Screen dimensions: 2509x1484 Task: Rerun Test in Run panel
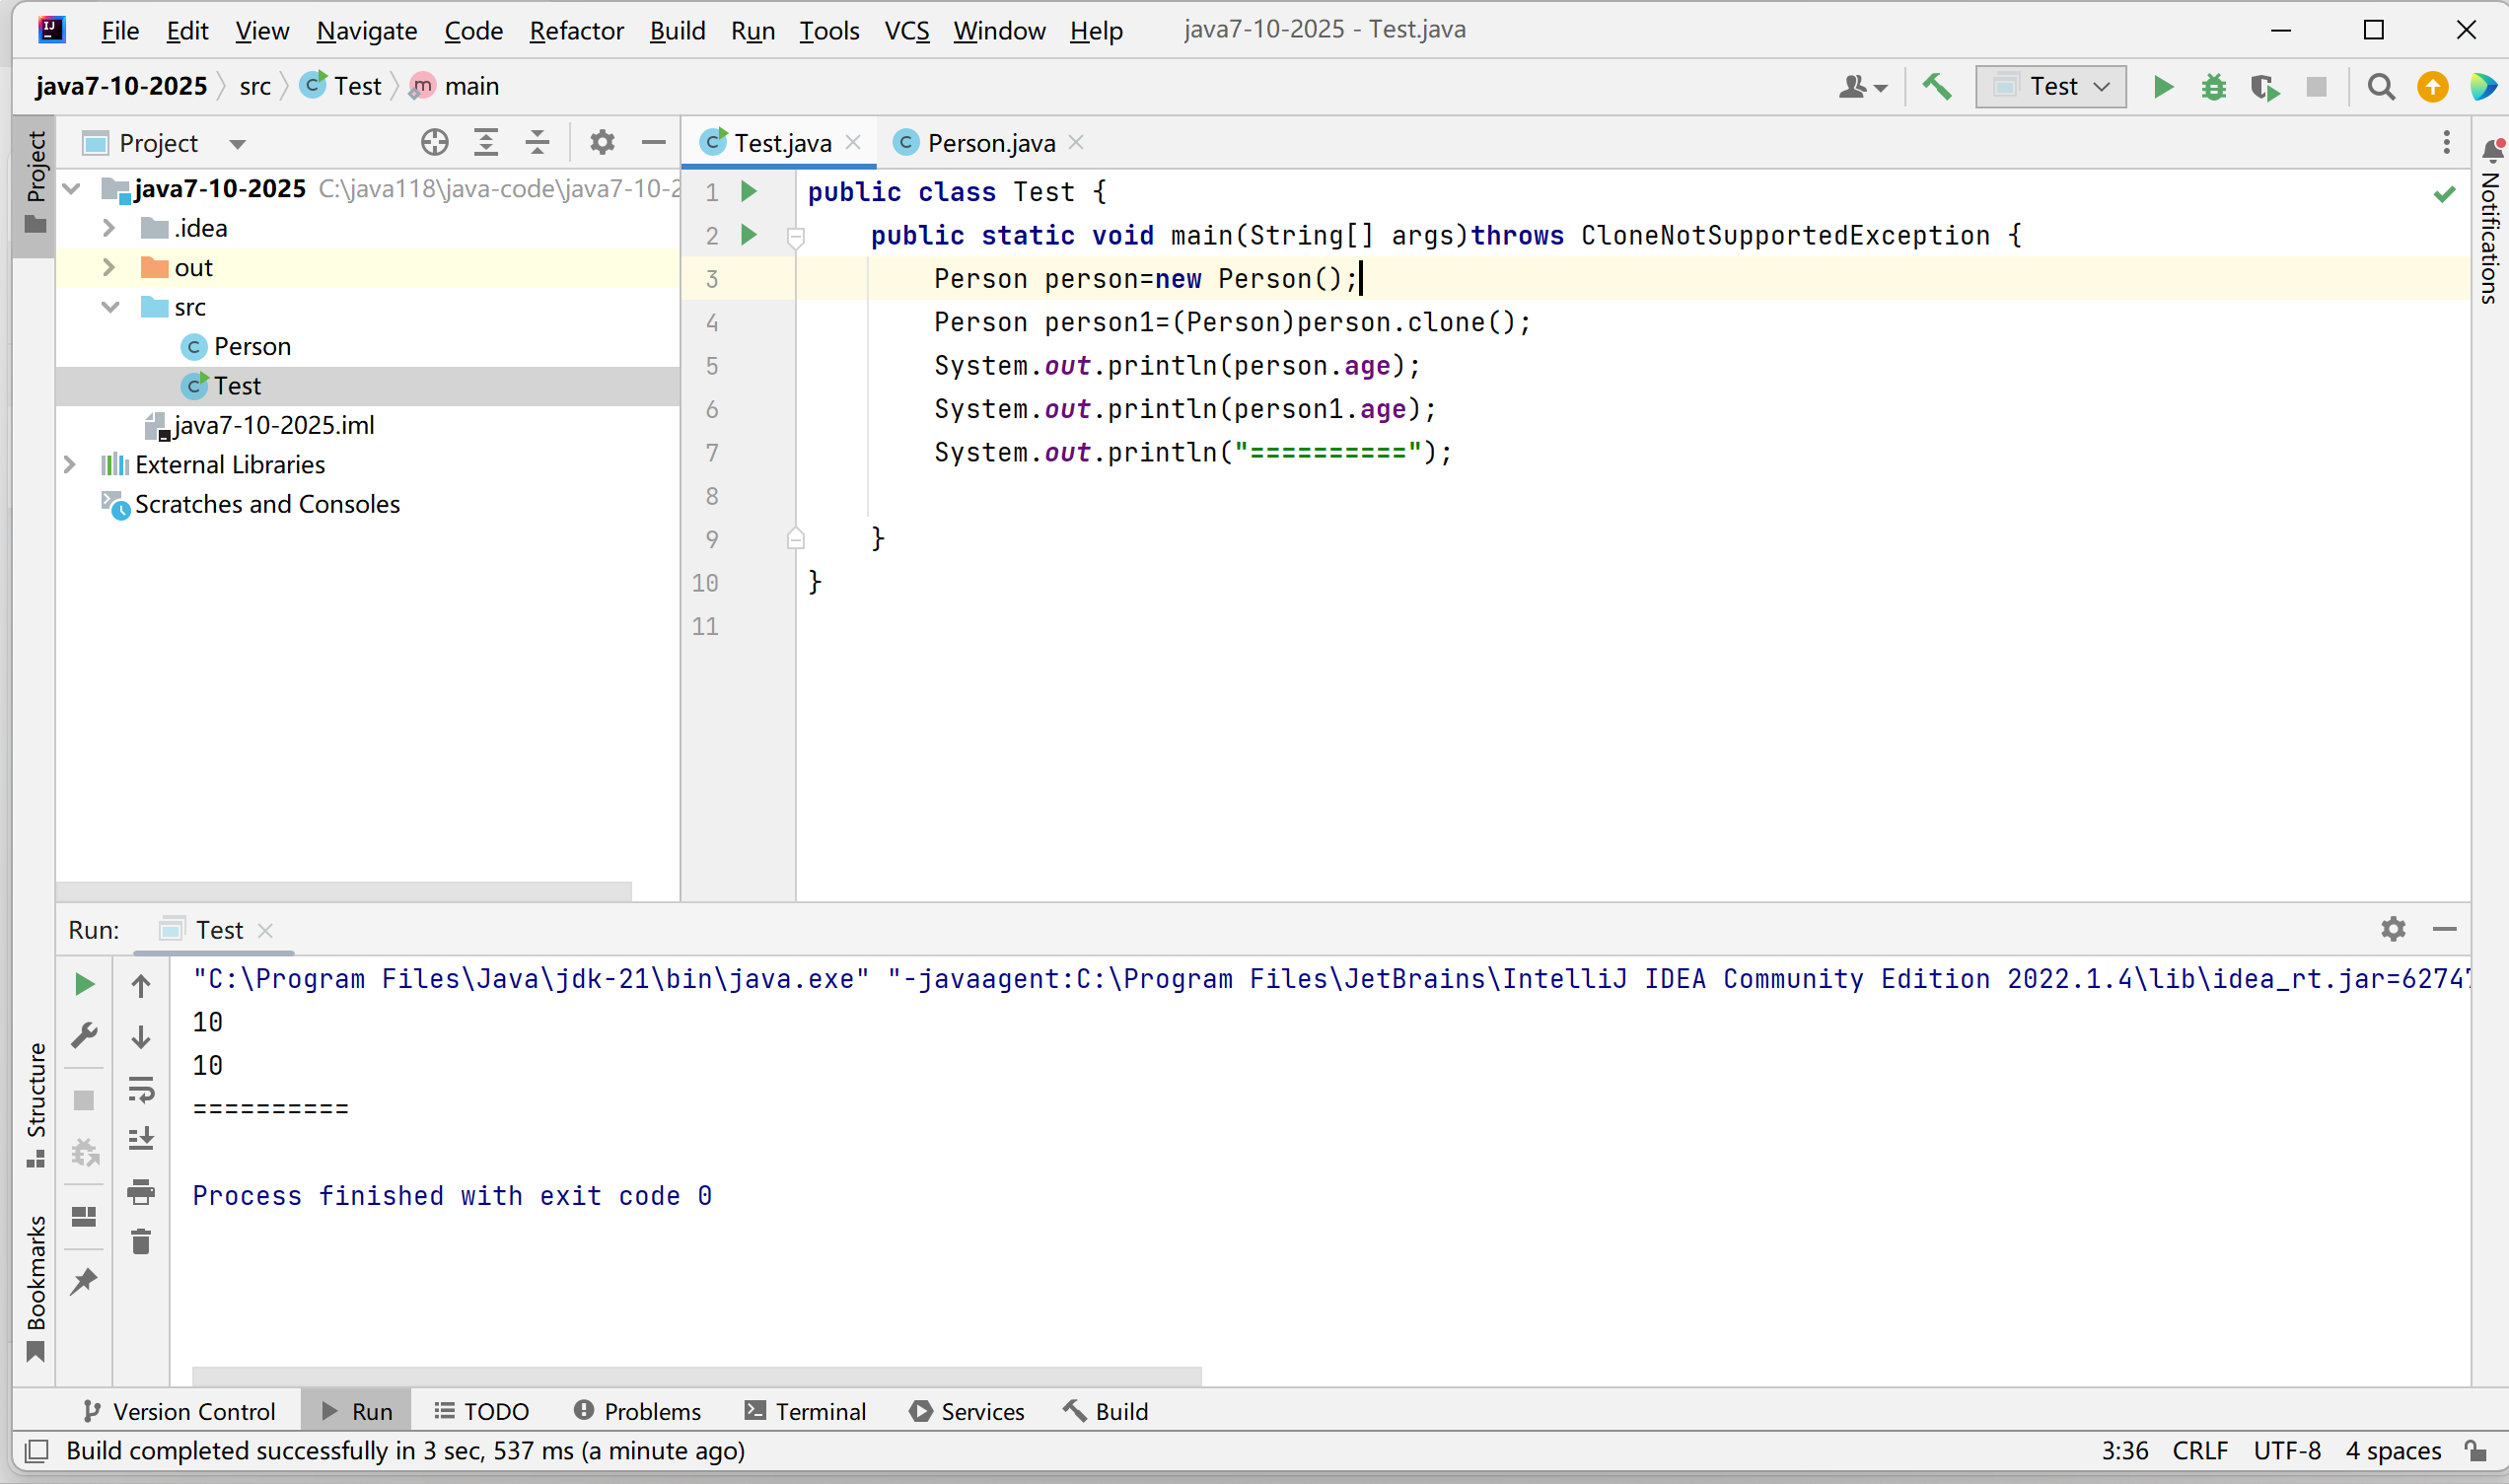click(85, 984)
